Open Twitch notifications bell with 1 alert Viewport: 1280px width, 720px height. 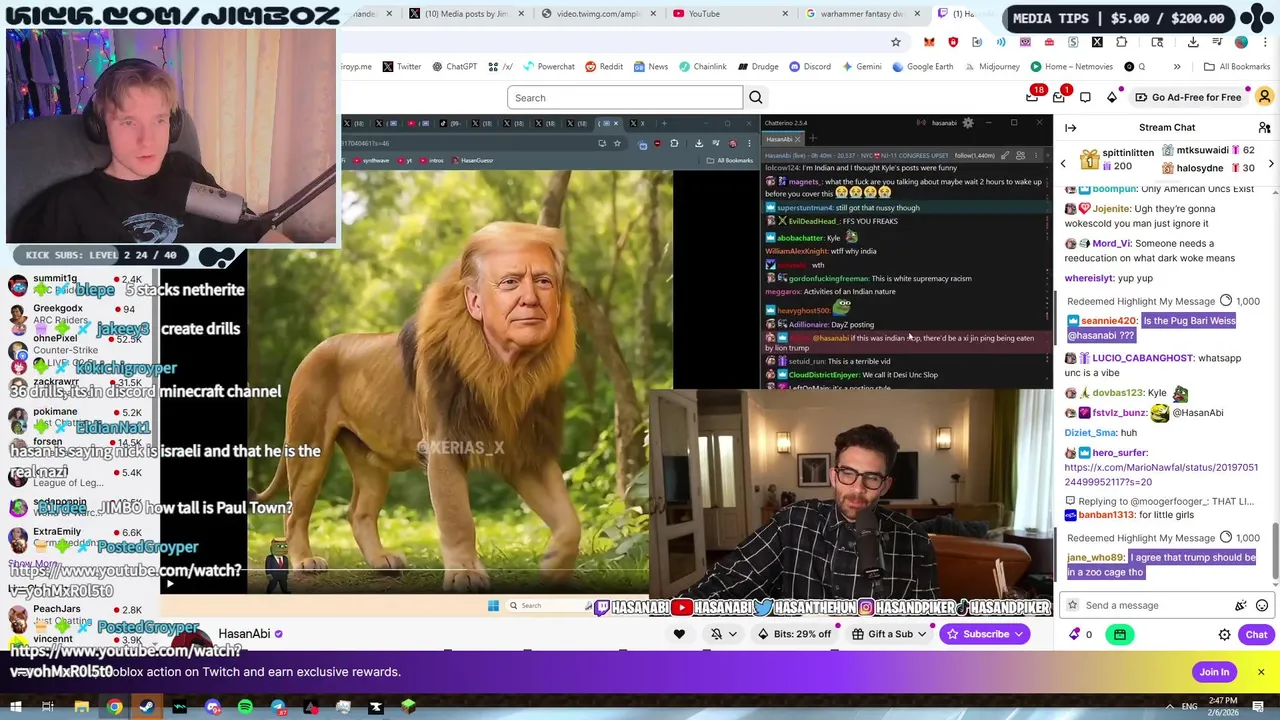(1060, 97)
